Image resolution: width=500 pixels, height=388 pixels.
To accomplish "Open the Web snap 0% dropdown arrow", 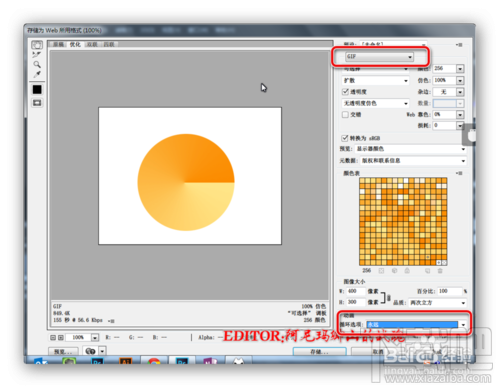I will click(460, 115).
